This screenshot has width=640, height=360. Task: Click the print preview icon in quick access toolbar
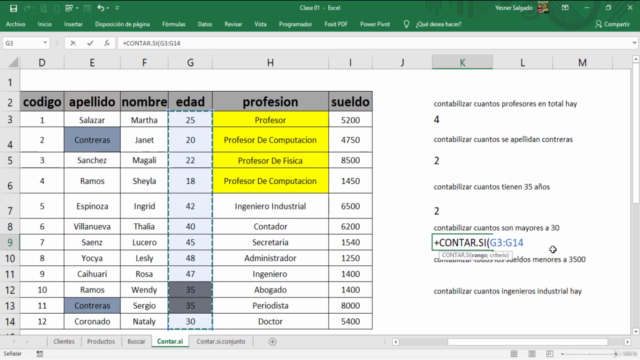[x=43, y=8]
